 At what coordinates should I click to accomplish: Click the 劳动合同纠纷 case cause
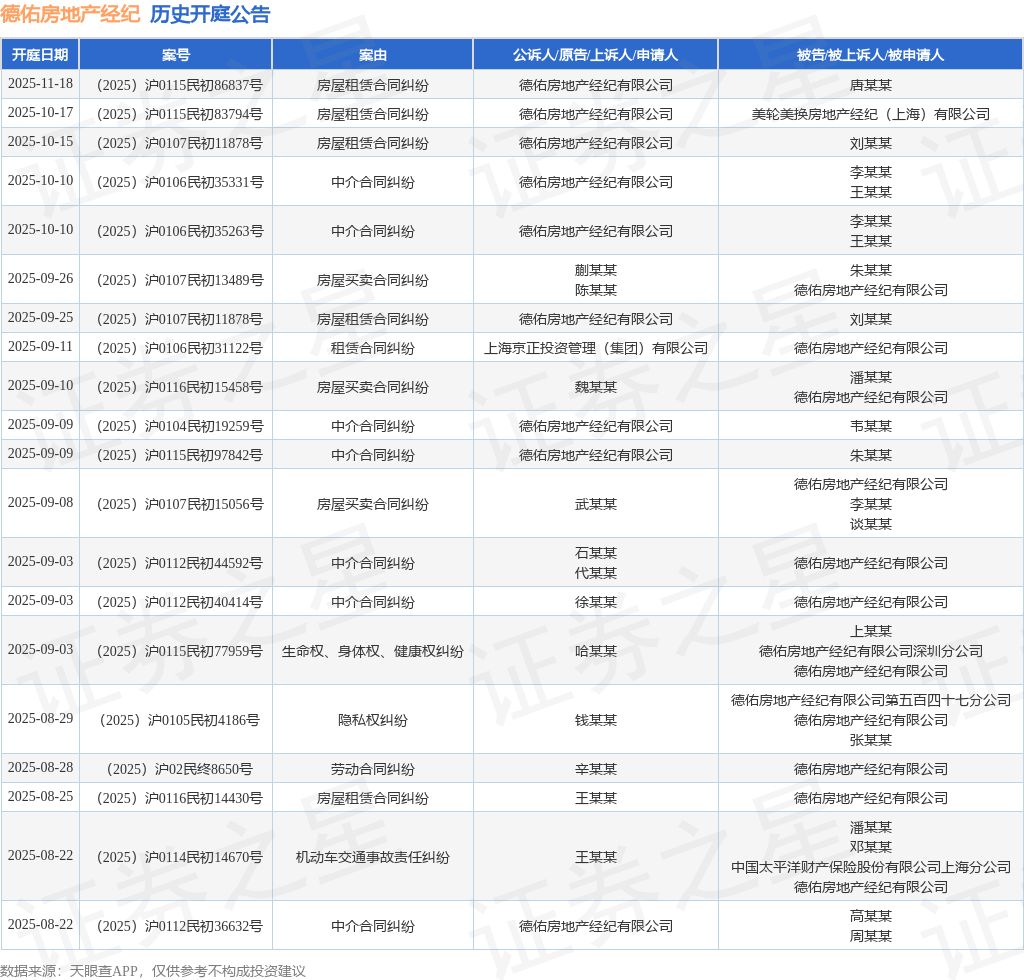tap(372, 769)
